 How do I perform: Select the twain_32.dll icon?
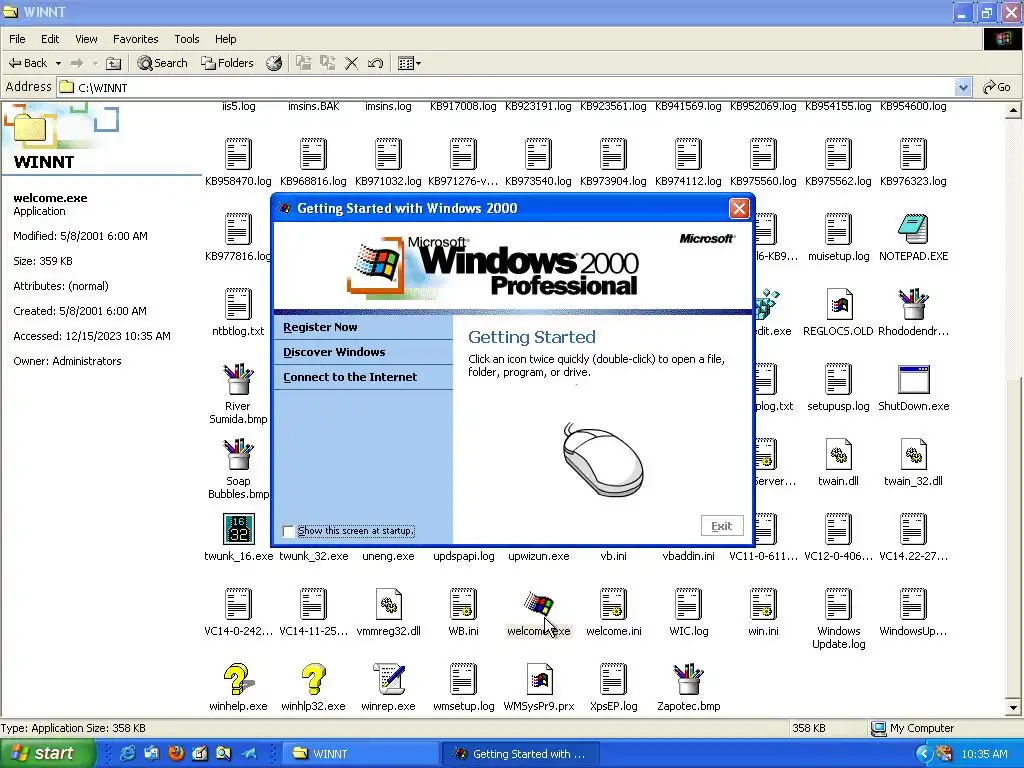[913, 454]
